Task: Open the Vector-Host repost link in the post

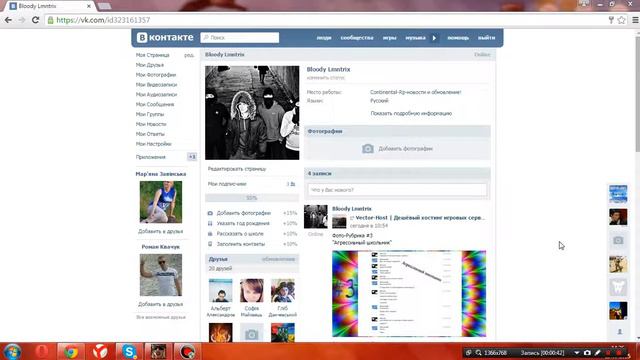Action: click(x=420, y=218)
